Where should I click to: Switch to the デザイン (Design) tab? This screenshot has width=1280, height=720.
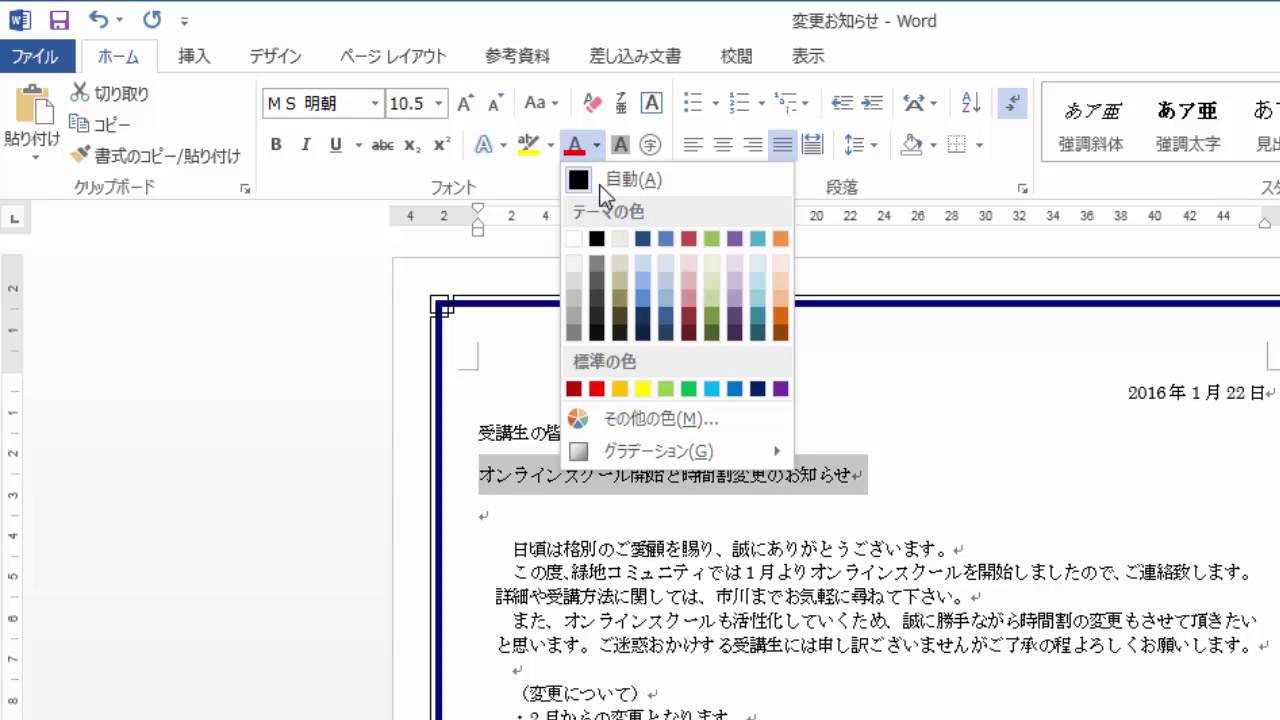coord(276,57)
